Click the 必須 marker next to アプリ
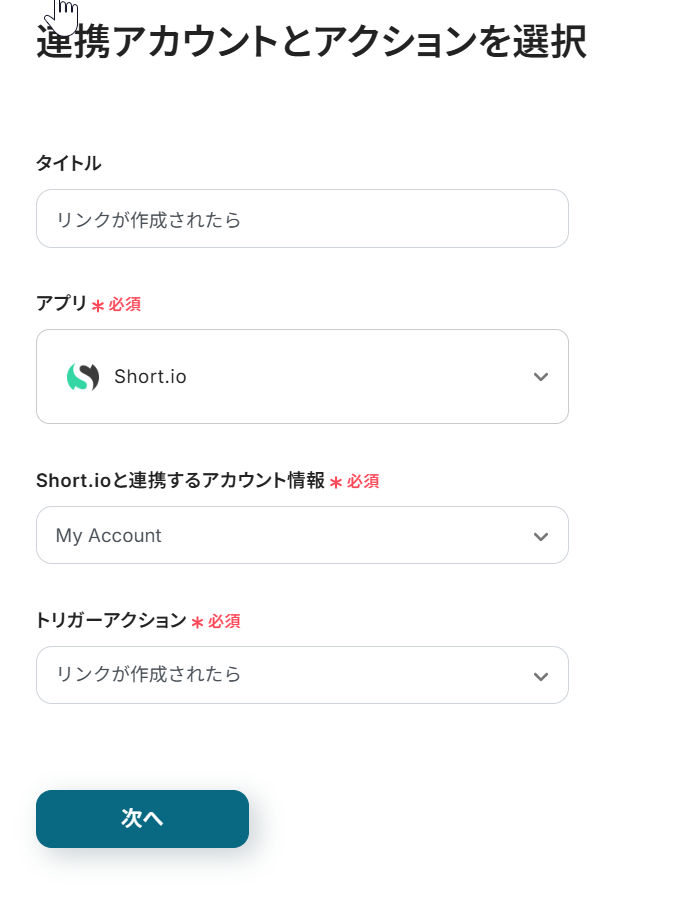This screenshot has height=898, width=676. [x=125, y=305]
